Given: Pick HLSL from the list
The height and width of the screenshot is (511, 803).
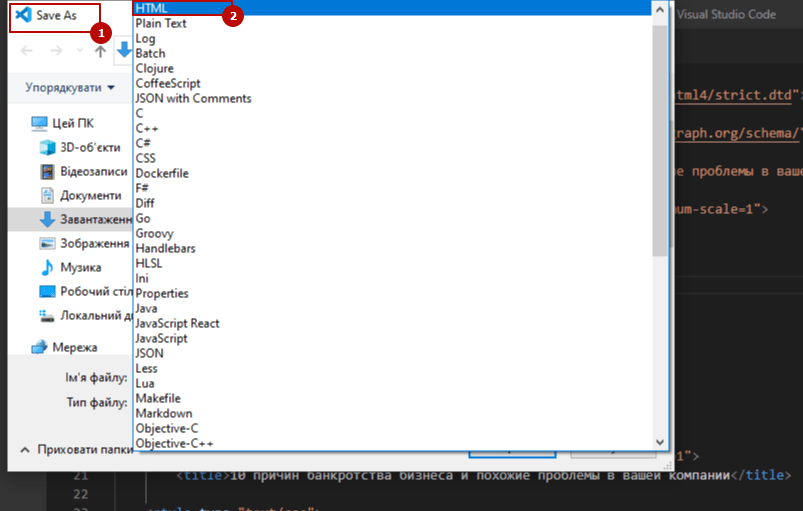Looking at the screenshot, I should (392, 263).
